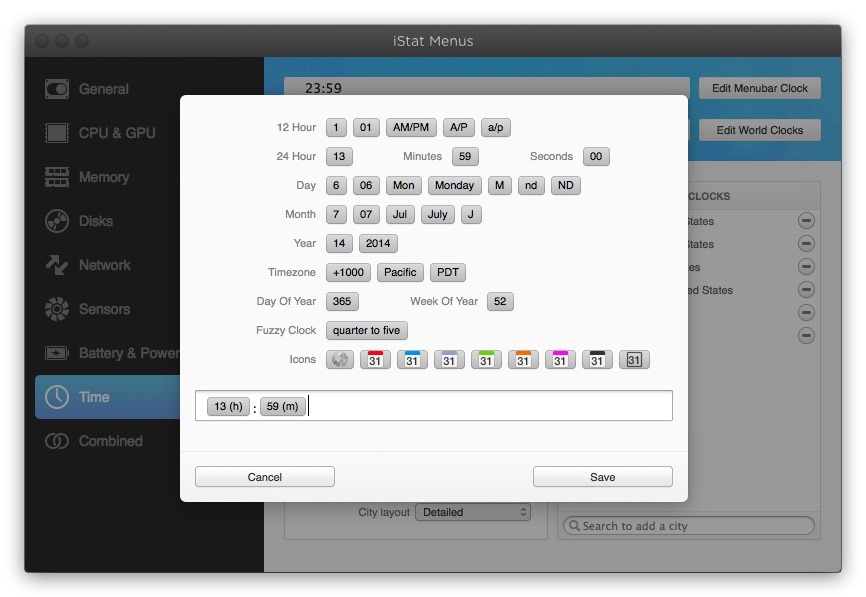This screenshot has height=597, width=866.
Task: Pick the magenta calendar icon token
Action: (x=560, y=360)
